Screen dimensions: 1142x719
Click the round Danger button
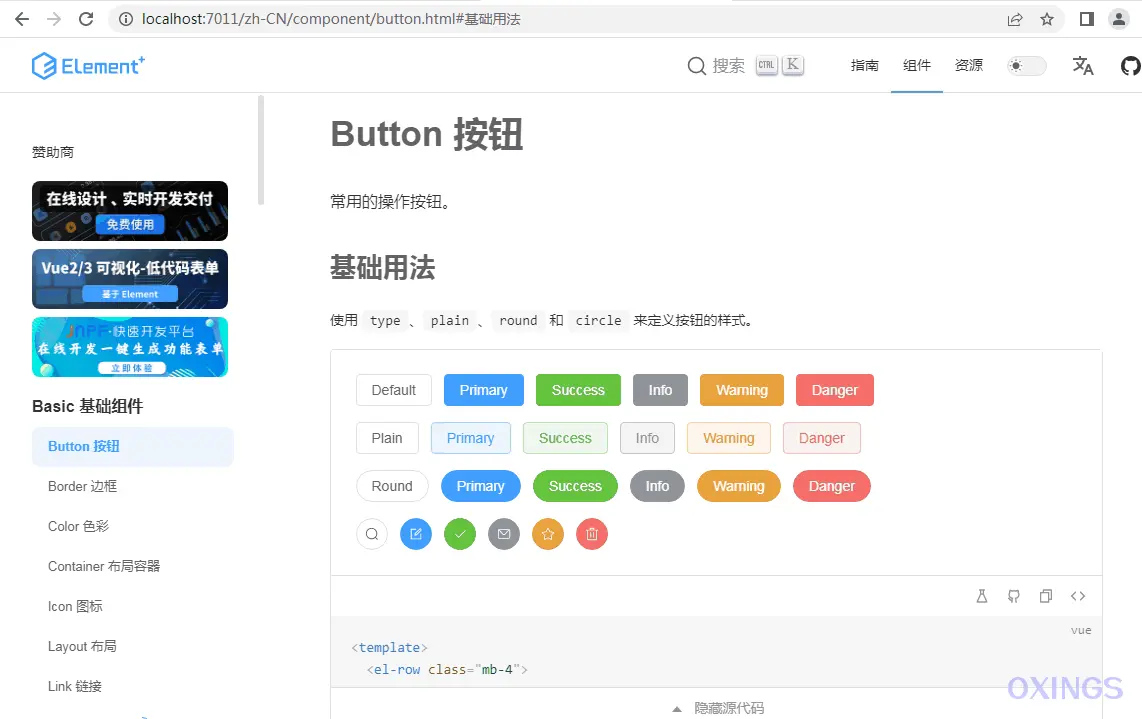tap(832, 486)
